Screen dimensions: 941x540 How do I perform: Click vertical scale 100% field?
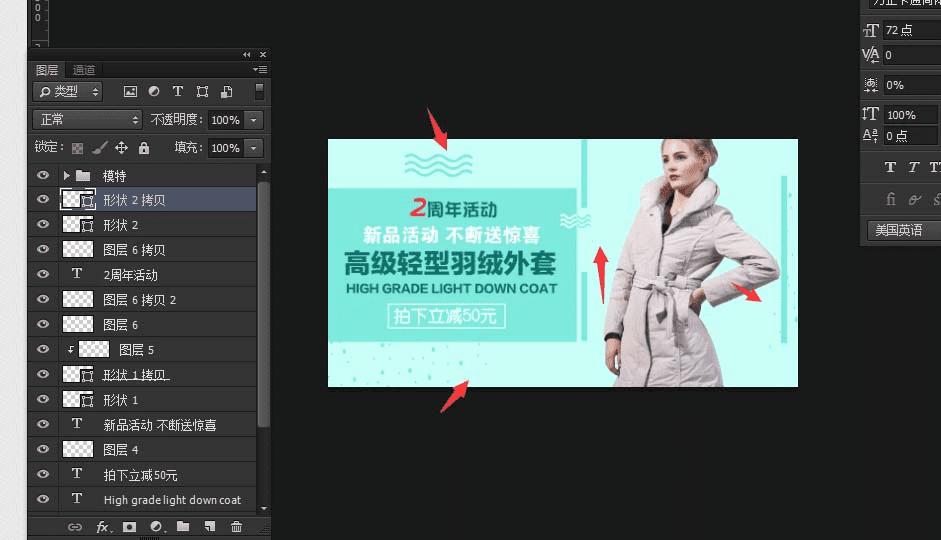910,115
